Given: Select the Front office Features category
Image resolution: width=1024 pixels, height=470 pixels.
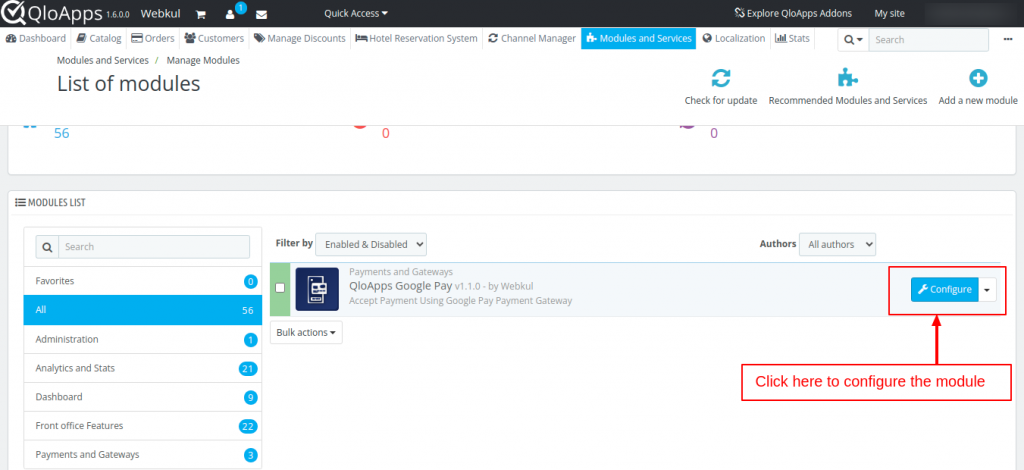Looking at the screenshot, I should pyautogui.click(x=142, y=426).
